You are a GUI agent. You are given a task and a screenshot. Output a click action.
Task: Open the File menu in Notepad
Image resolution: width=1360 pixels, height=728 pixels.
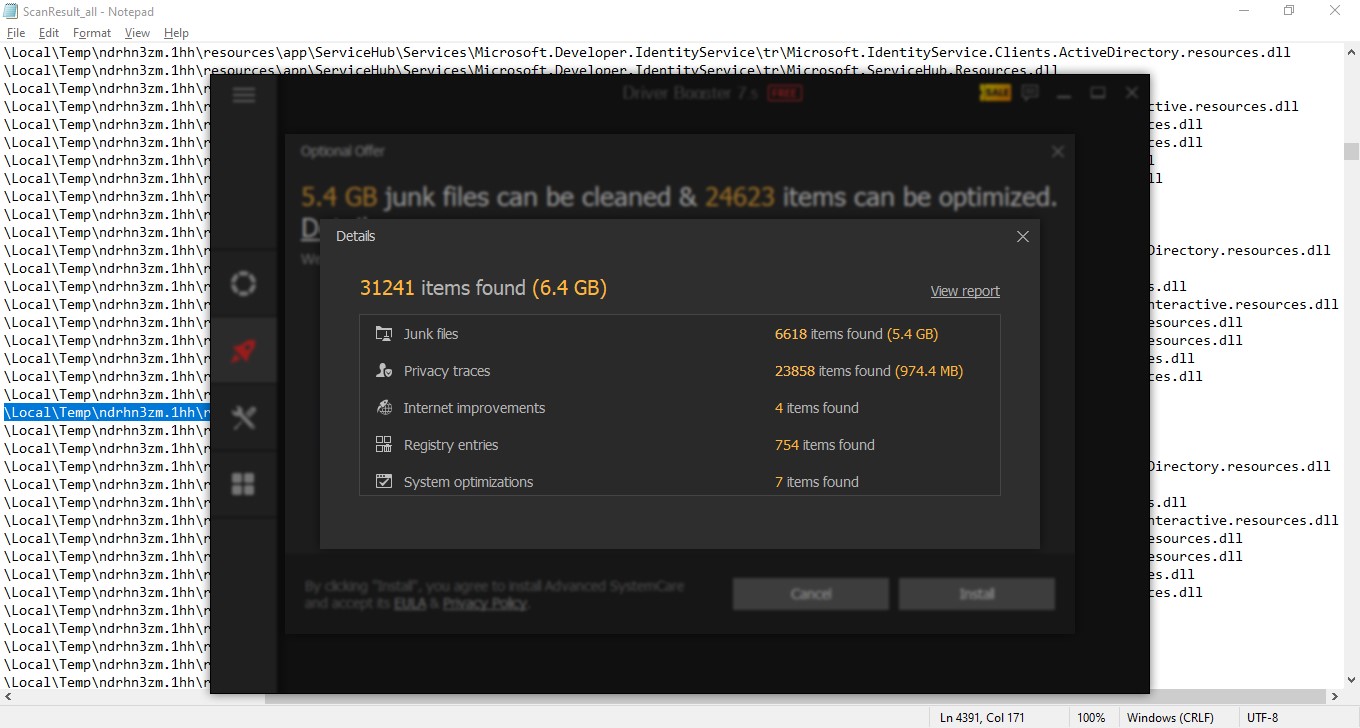tap(15, 33)
